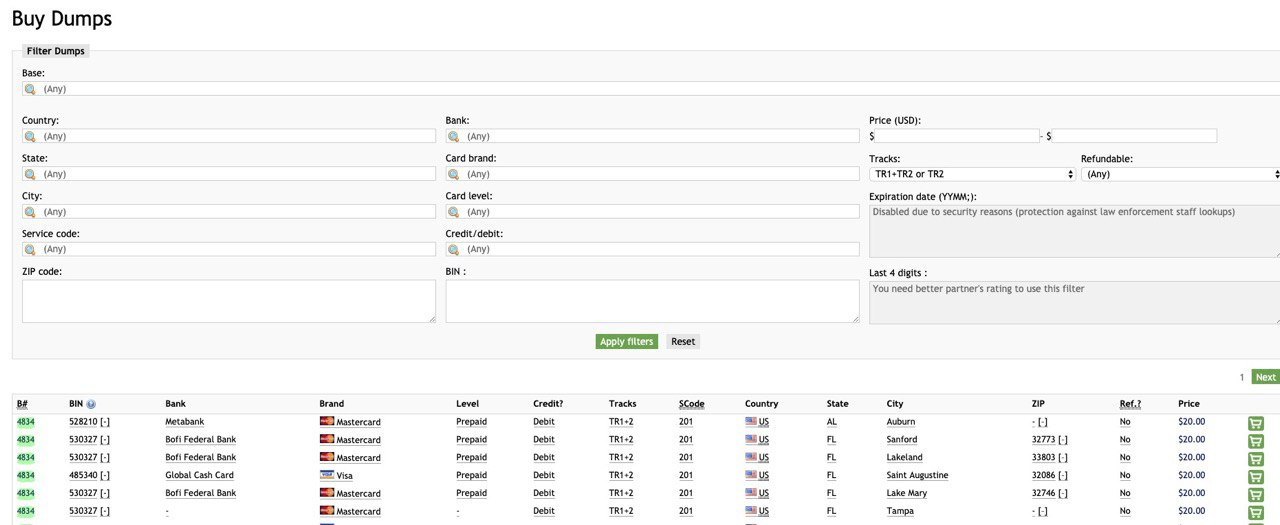The height and width of the screenshot is (525, 1280).
Task: Click the maximum Price input field
Action: click(x=1135, y=136)
